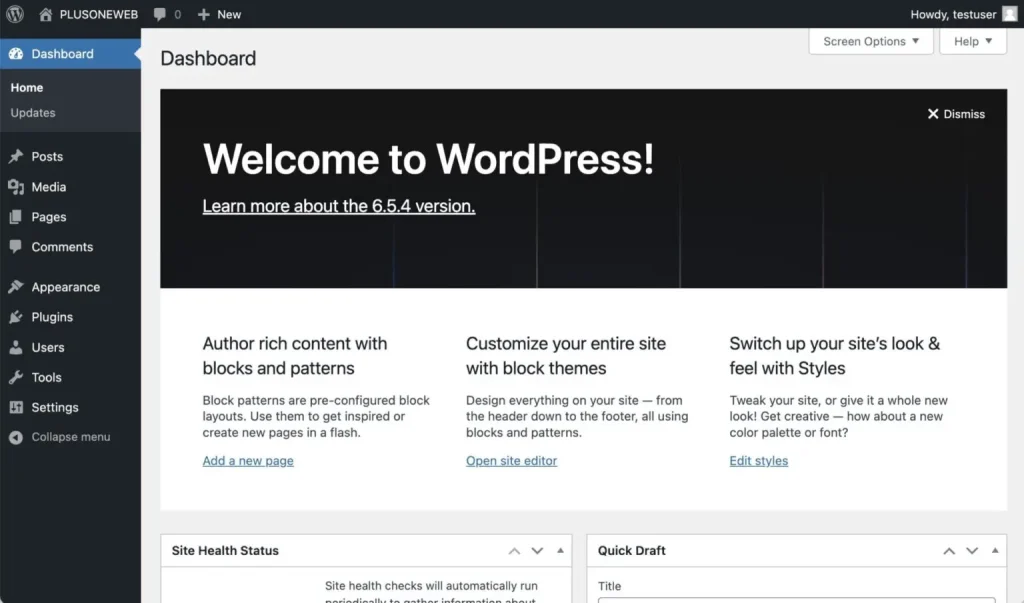
Task: Go to Updates submenu item
Action: [x=33, y=113]
